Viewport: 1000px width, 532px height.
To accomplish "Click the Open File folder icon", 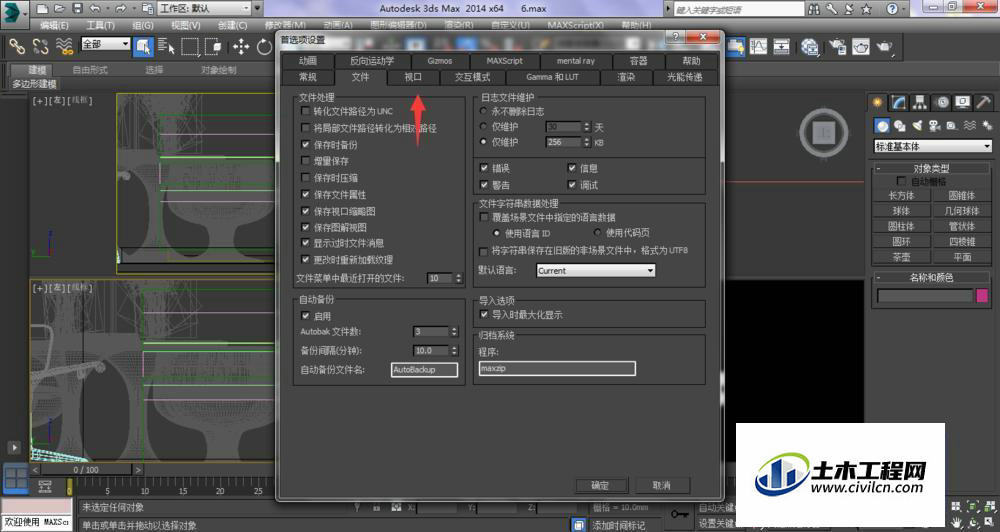I will 59,9.
